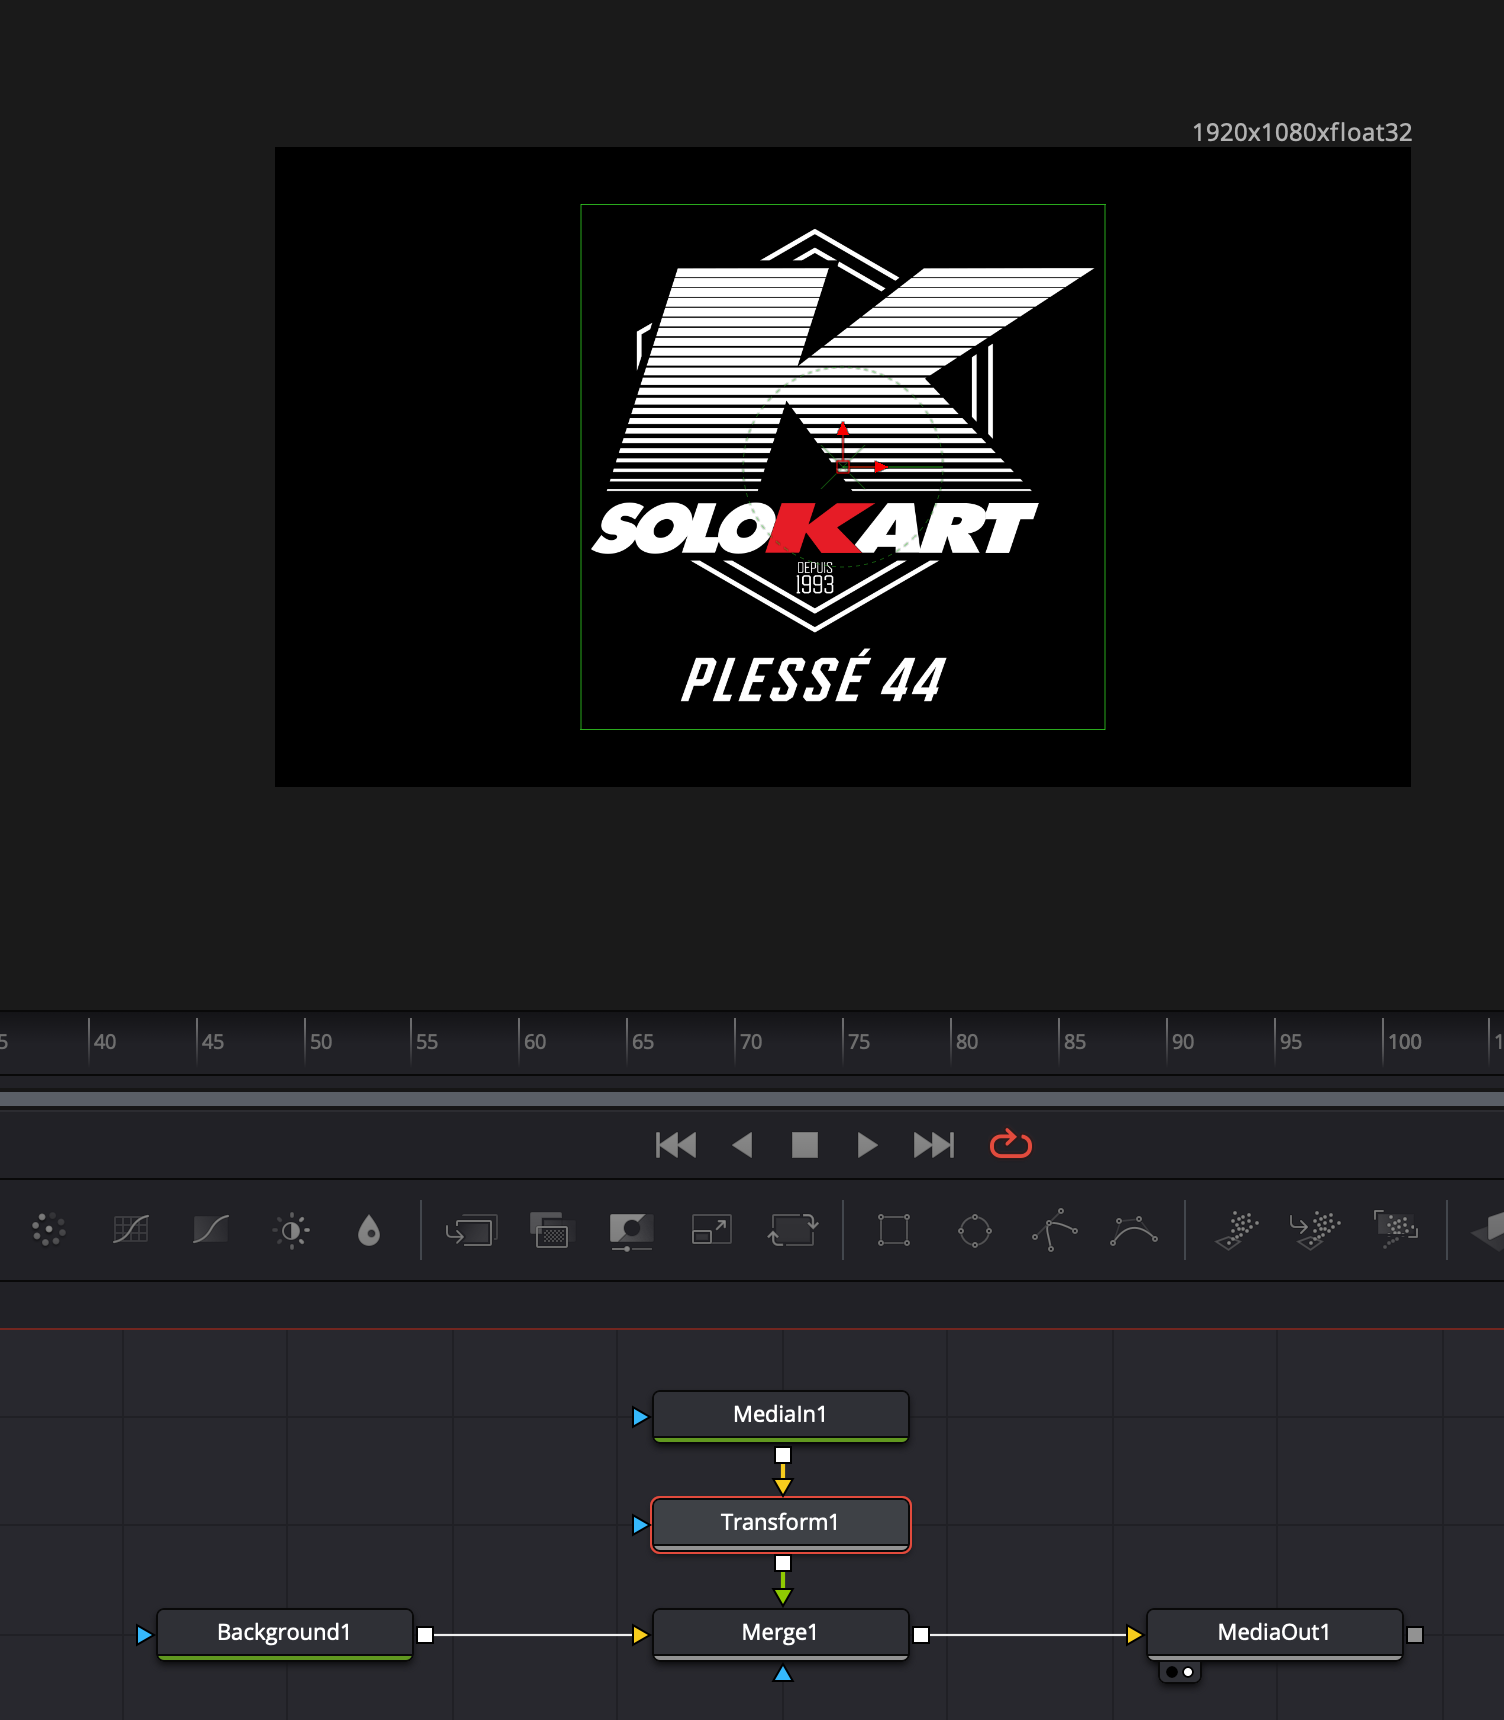Add a pEmitter particle node
1504x1720 pixels.
click(1236, 1230)
